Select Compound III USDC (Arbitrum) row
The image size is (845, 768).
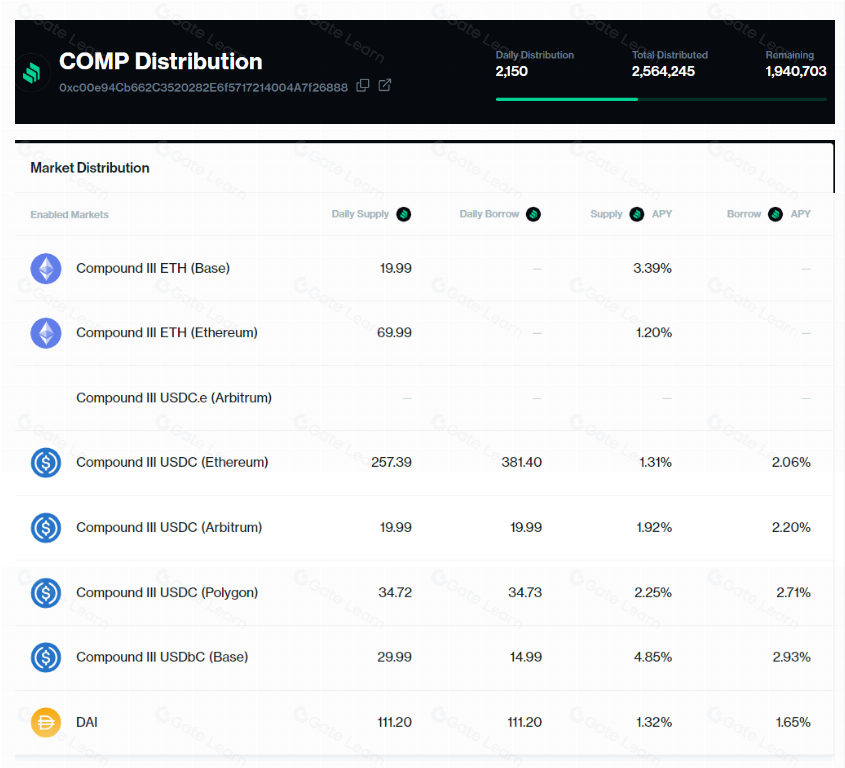(x=424, y=528)
